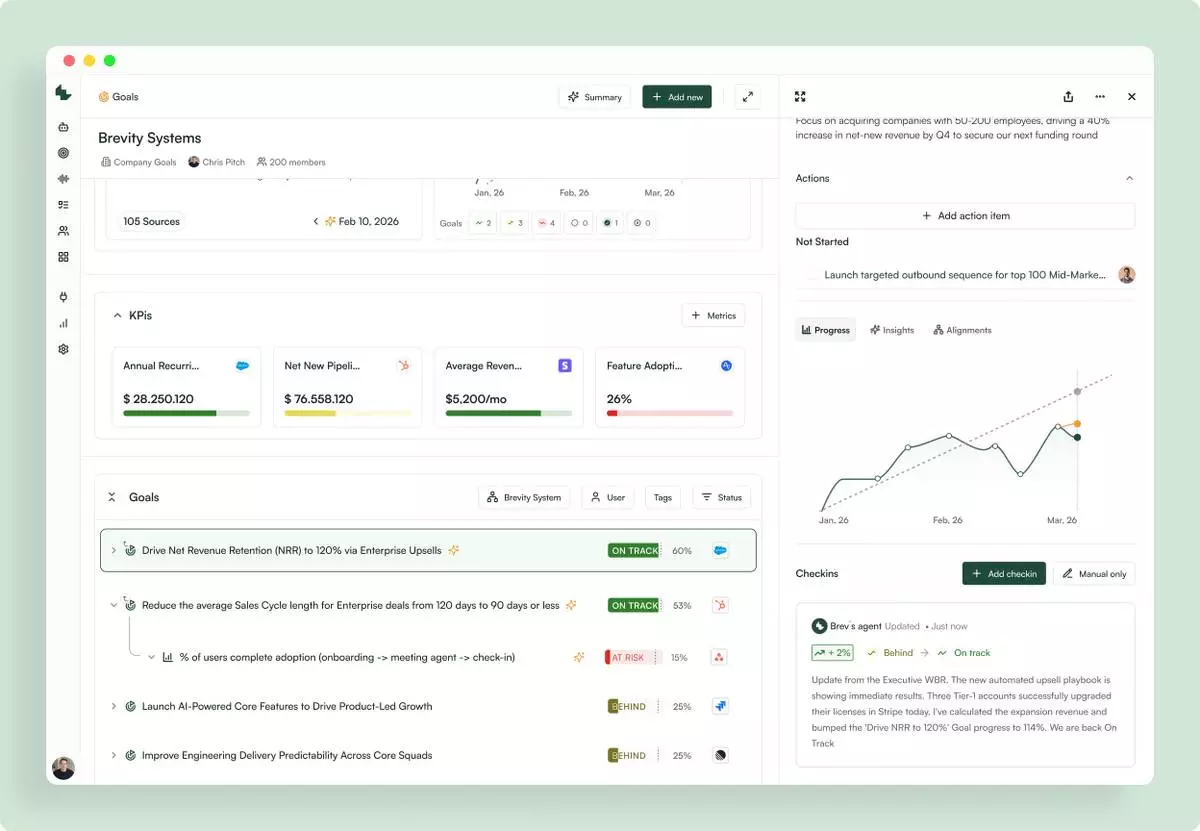Open the Status filter dropdown
1200x831 pixels.
(x=721, y=497)
